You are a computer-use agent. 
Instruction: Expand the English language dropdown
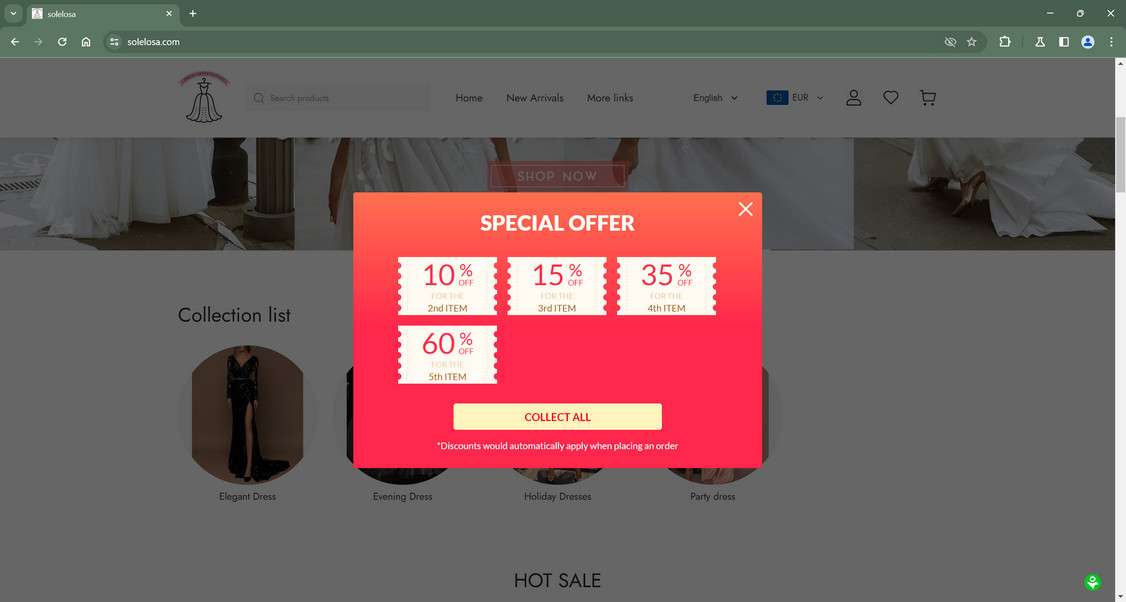coord(715,98)
